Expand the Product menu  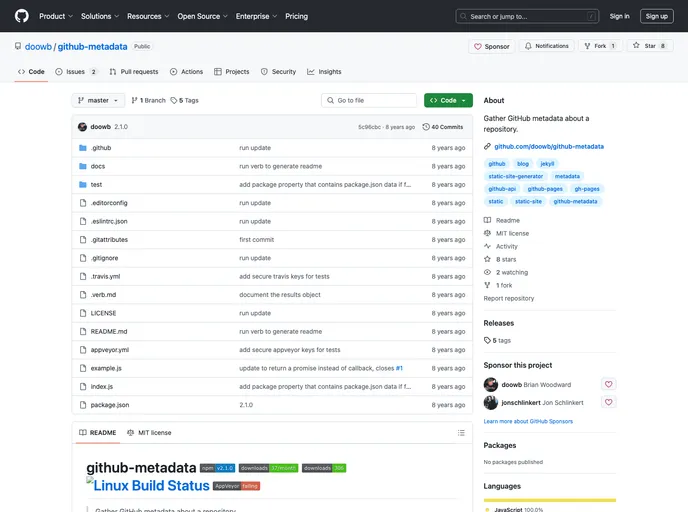click(56, 16)
